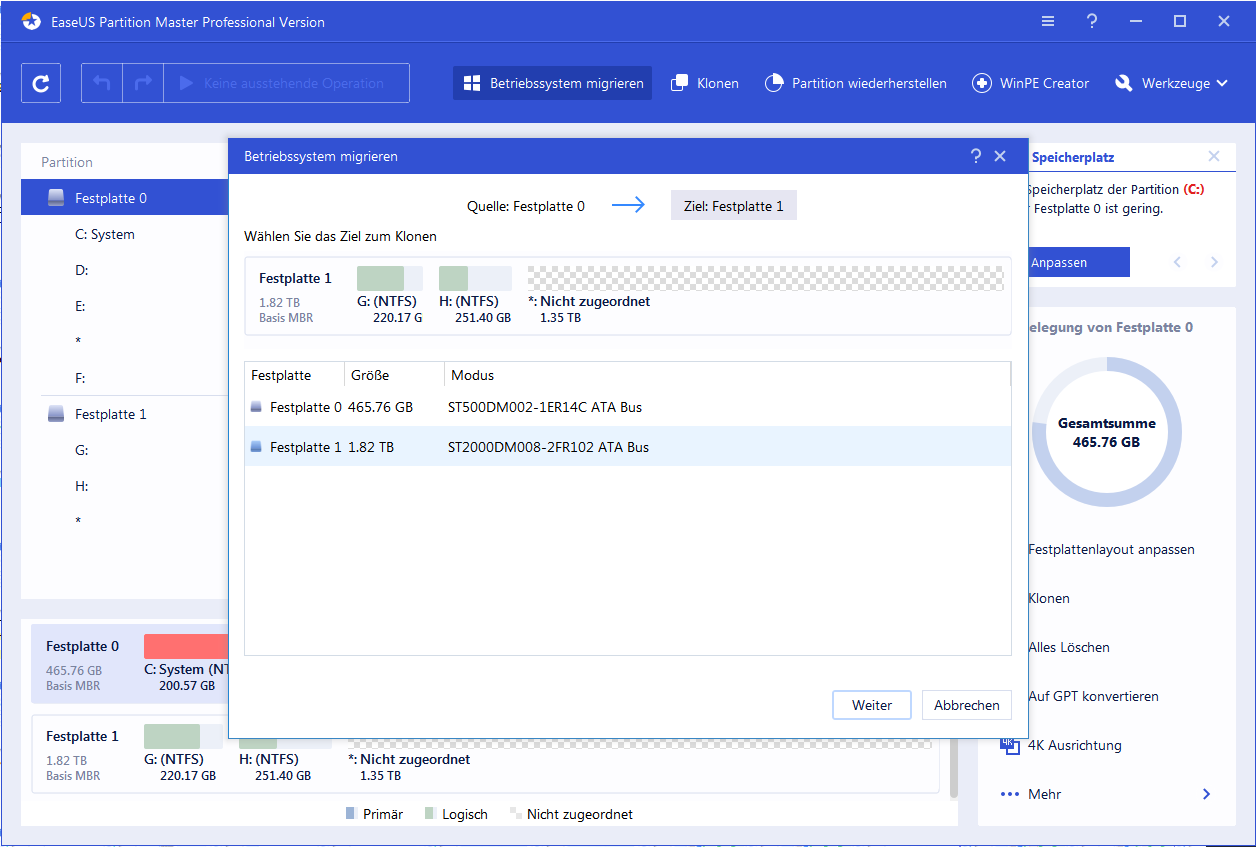
Task: Open Betriebssystem migrieren from the toolbar
Action: [552, 83]
